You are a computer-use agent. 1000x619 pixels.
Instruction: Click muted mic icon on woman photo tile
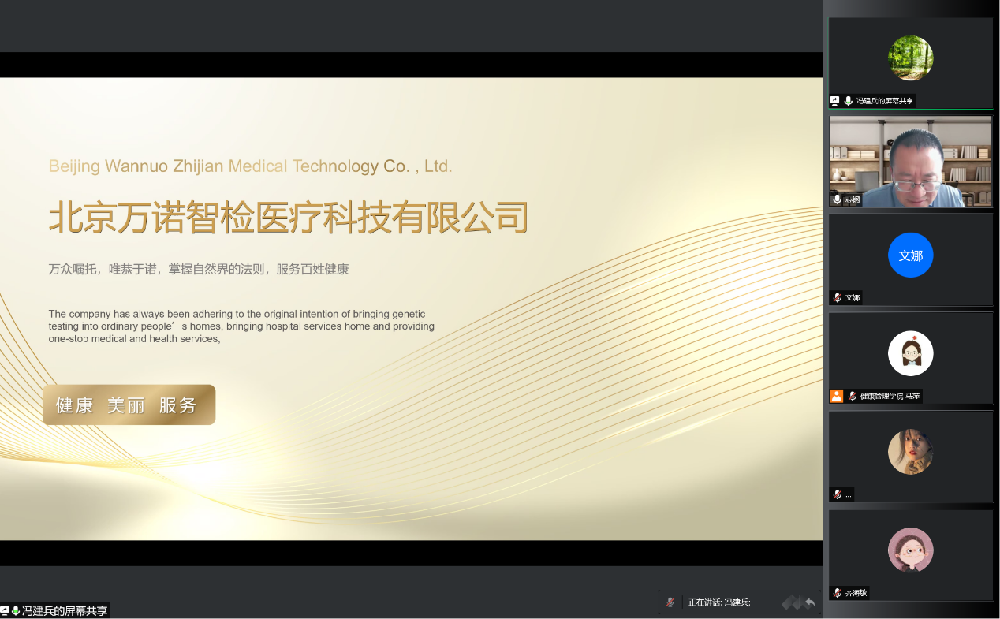tap(837, 494)
